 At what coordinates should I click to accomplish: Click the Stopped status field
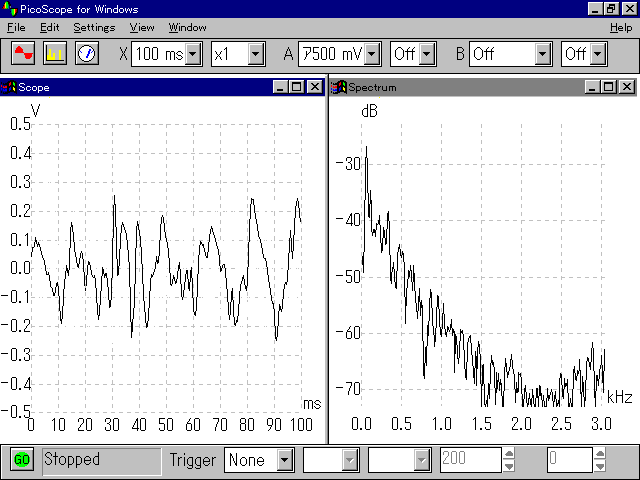pos(102,461)
